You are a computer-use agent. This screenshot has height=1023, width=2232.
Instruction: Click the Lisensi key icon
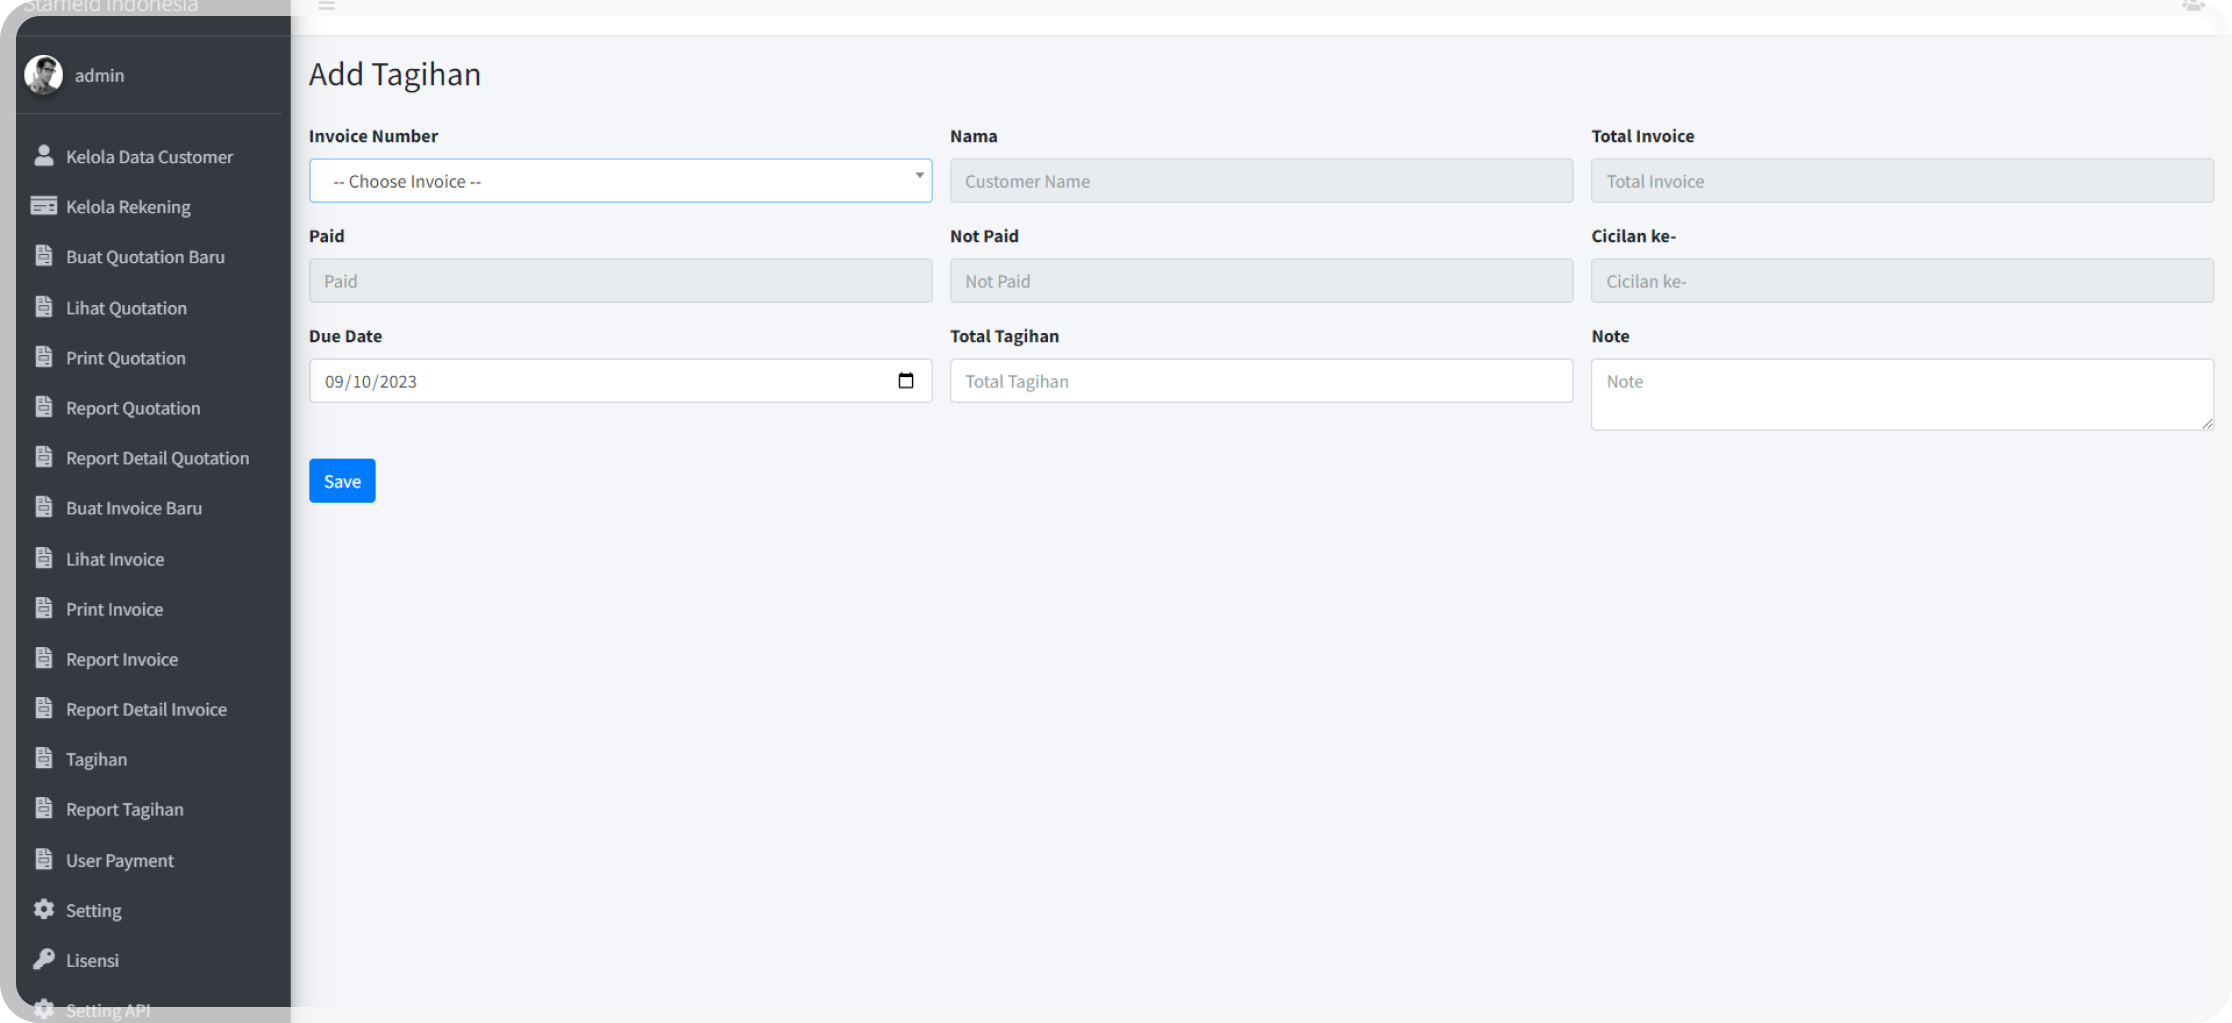[x=43, y=959]
